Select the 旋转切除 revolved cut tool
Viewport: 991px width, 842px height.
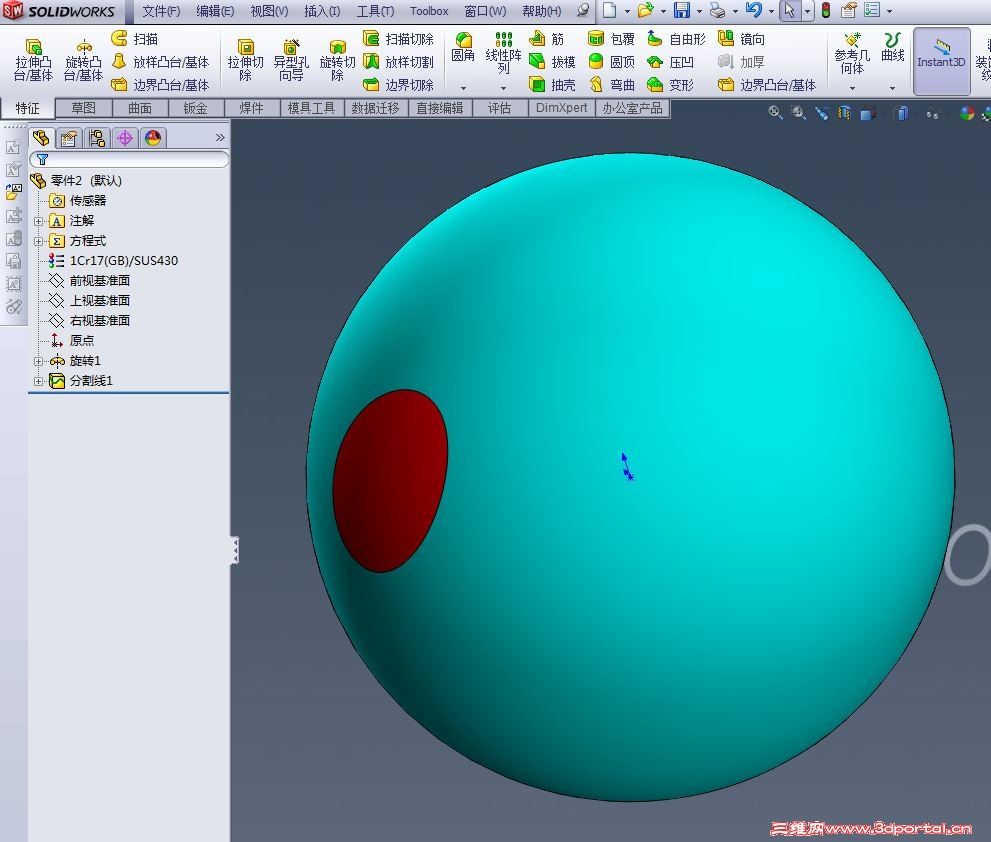337,60
